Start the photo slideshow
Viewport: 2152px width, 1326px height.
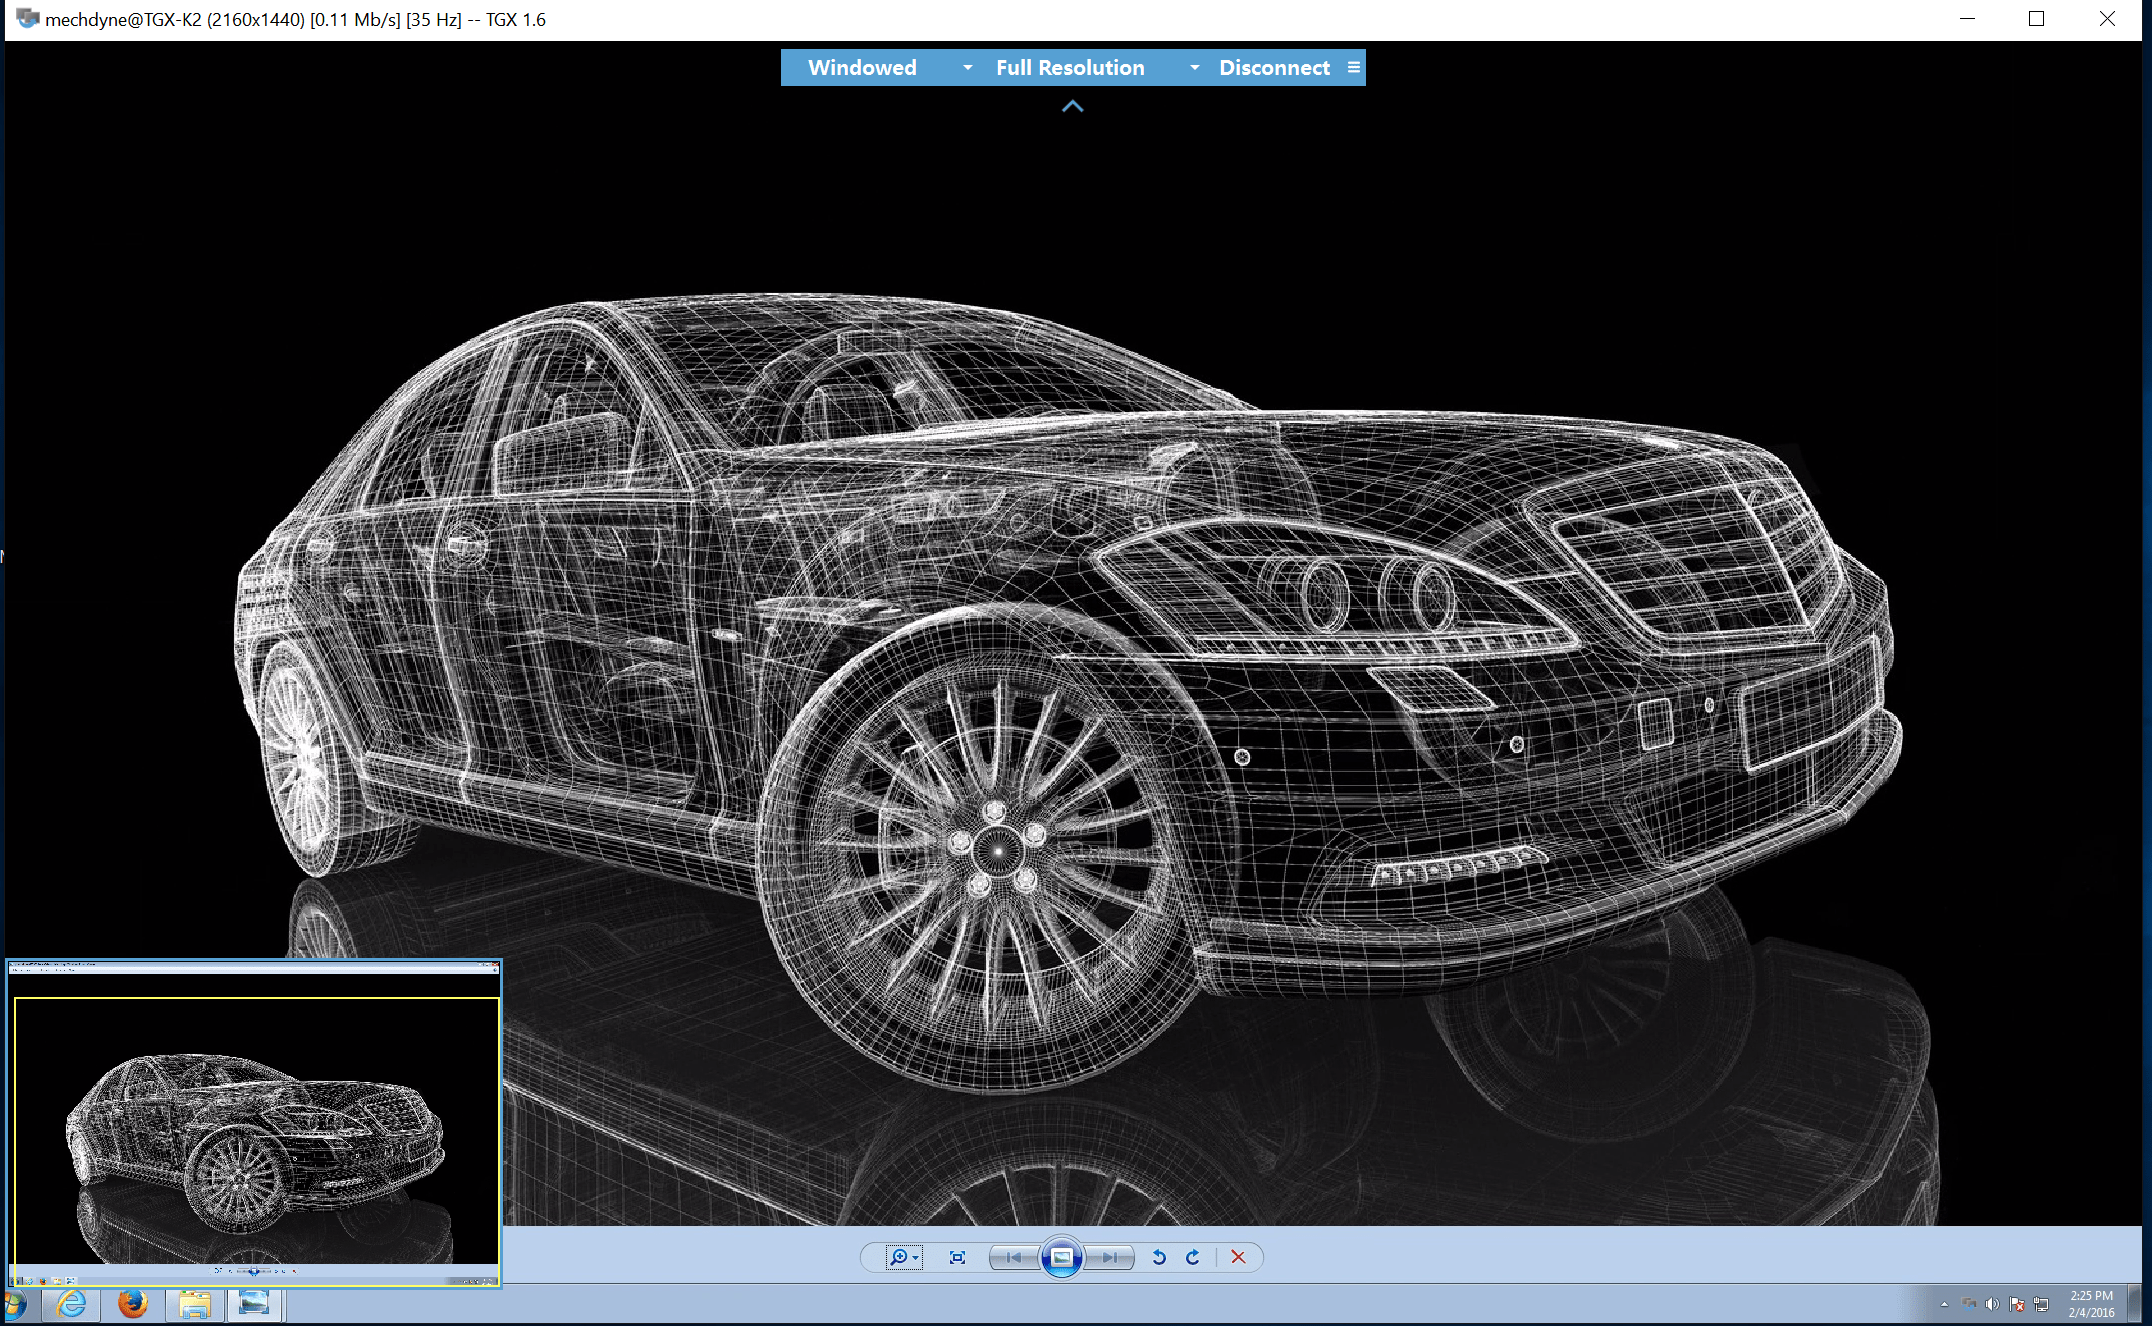(1062, 1257)
